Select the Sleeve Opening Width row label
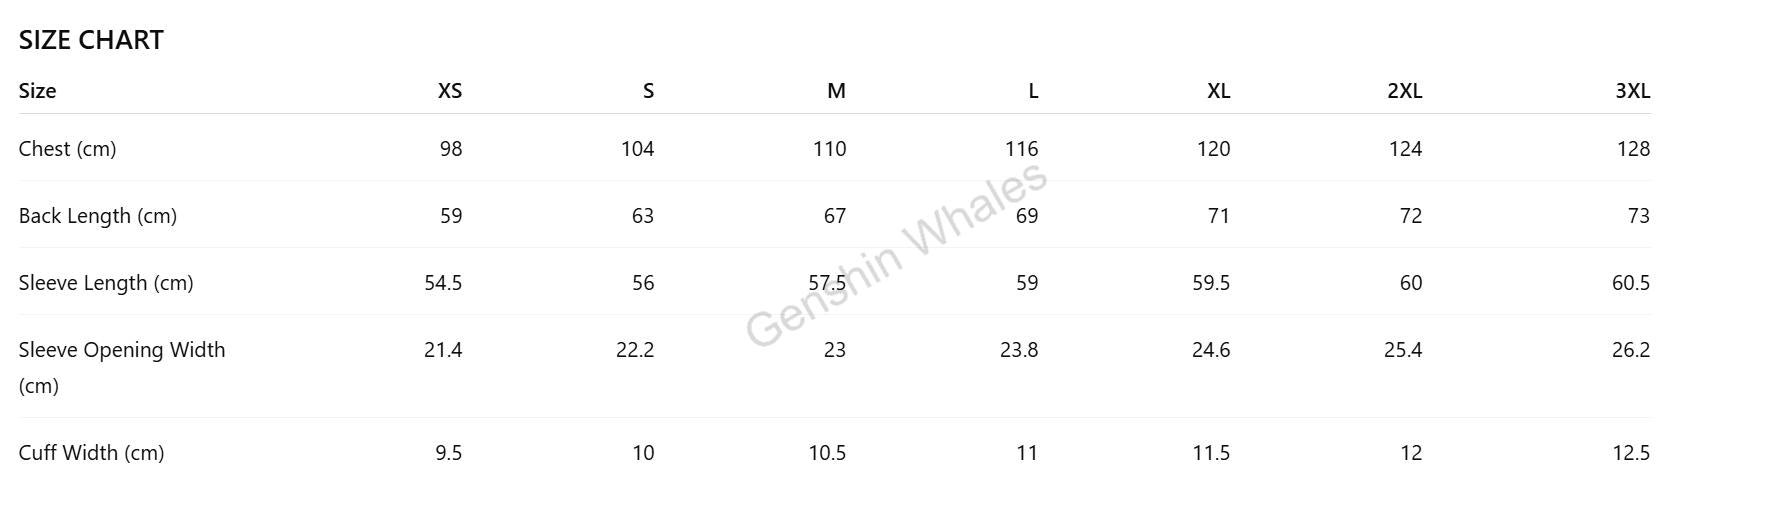The height and width of the screenshot is (506, 1790). [x=121, y=351]
